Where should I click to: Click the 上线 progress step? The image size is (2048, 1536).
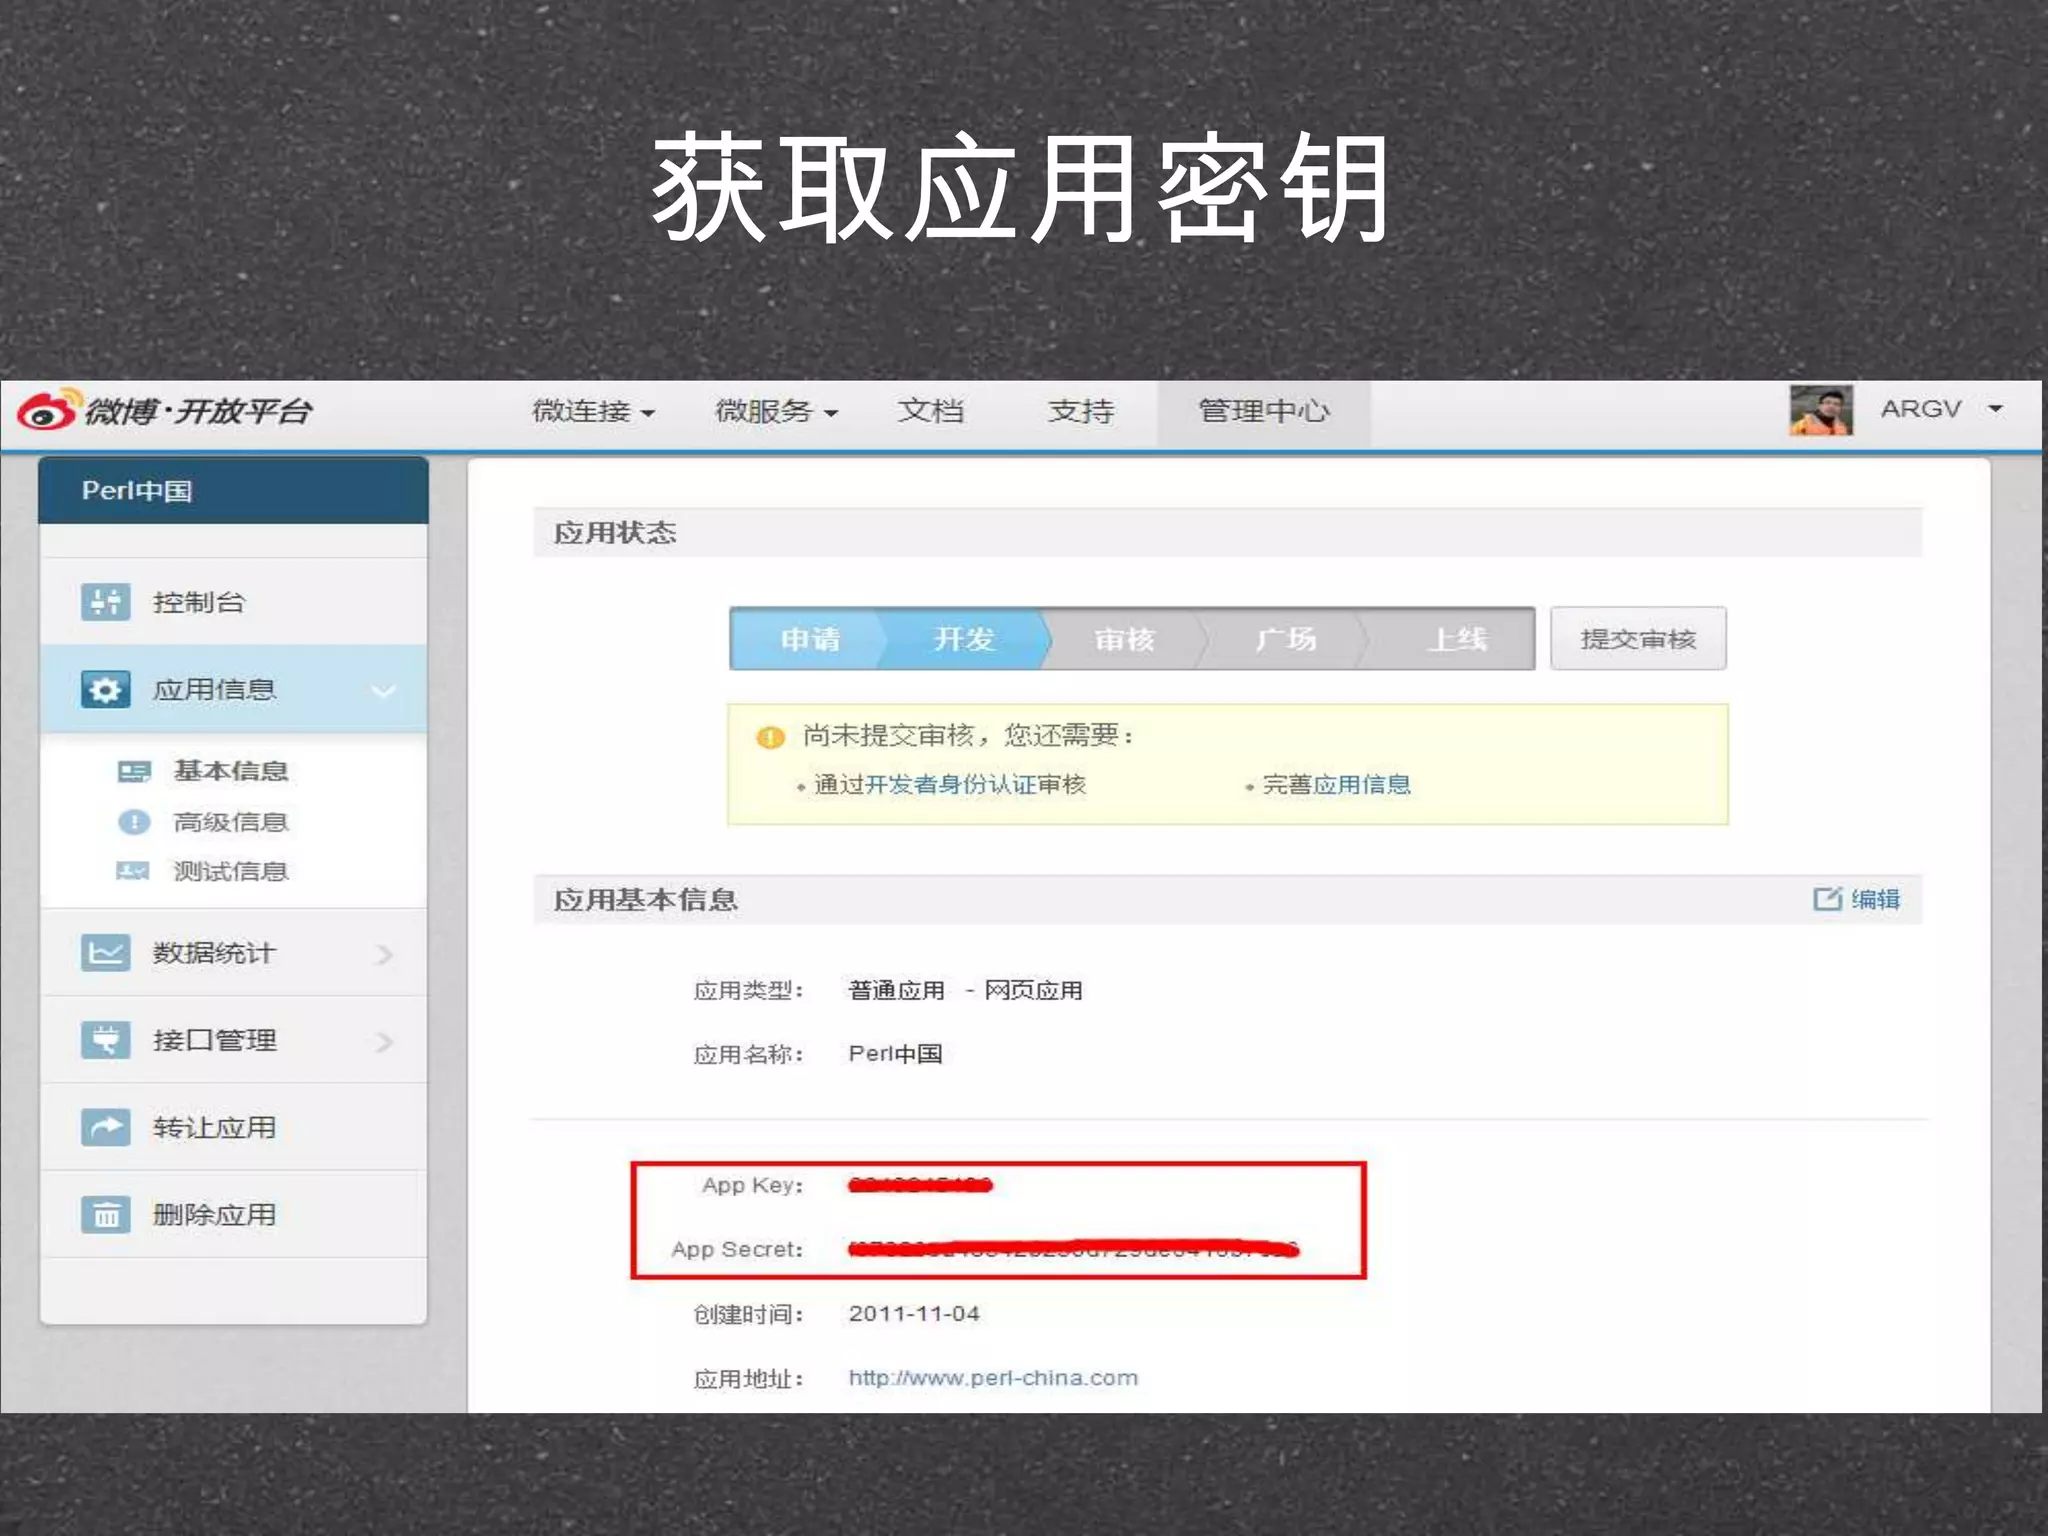tap(1457, 638)
